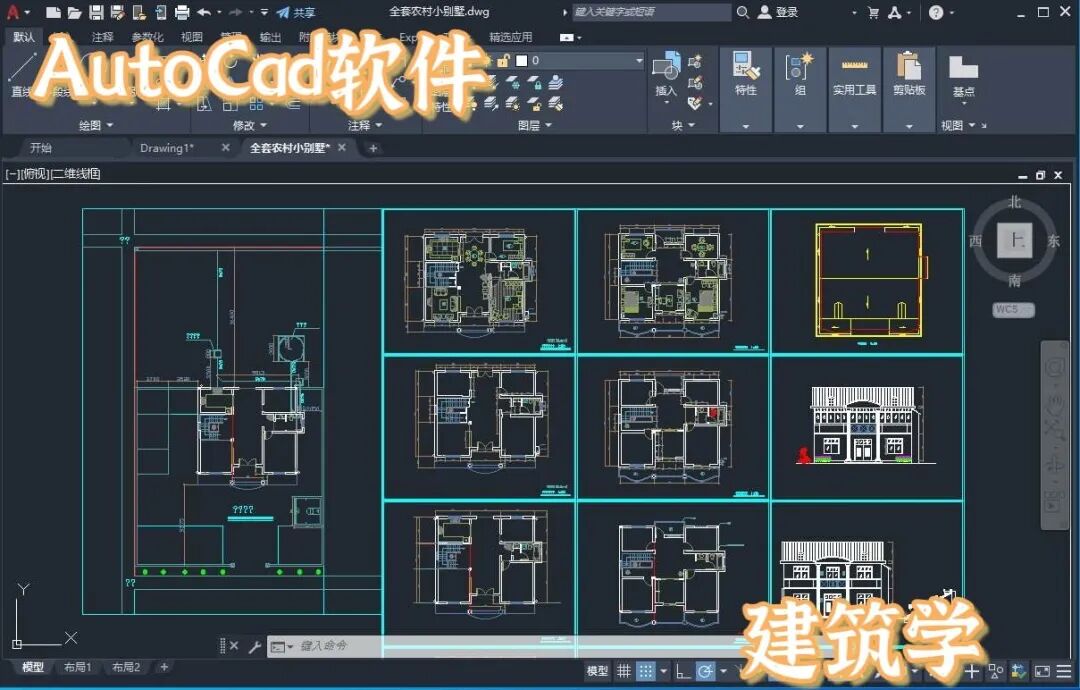Open the Undo history dropdown arrow
Viewport: 1080px width, 690px height.
(x=220, y=12)
